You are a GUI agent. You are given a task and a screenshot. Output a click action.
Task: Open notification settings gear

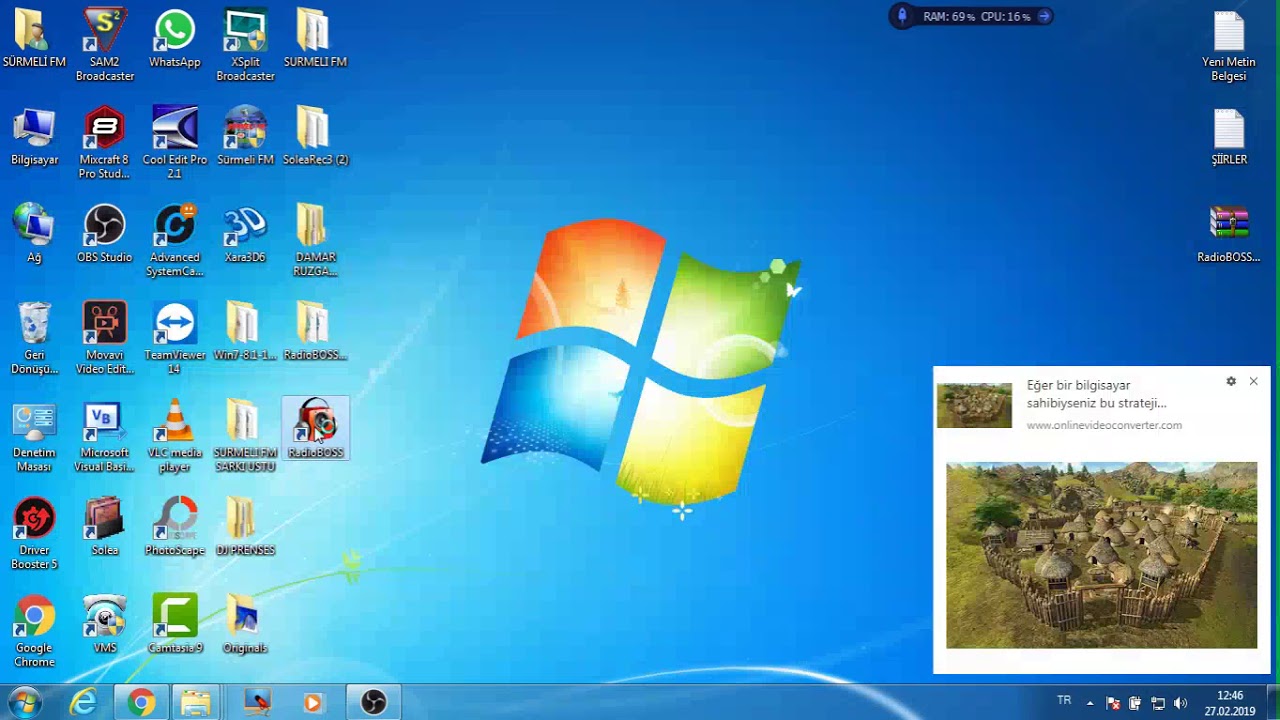tap(1231, 381)
